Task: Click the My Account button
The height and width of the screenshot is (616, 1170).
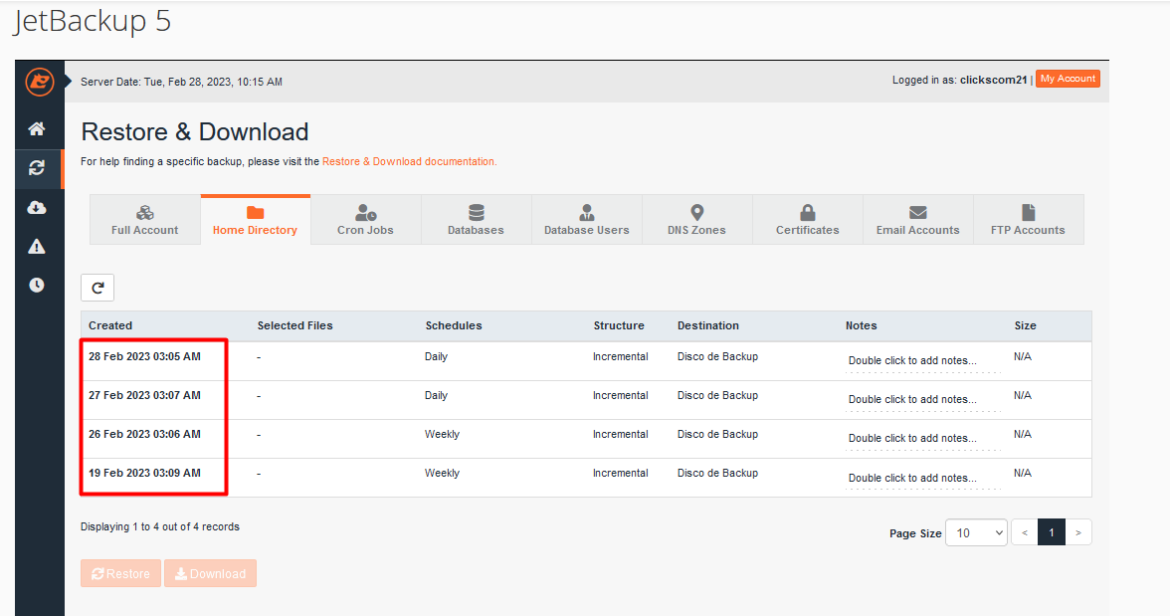Action: (x=1068, y=78)
